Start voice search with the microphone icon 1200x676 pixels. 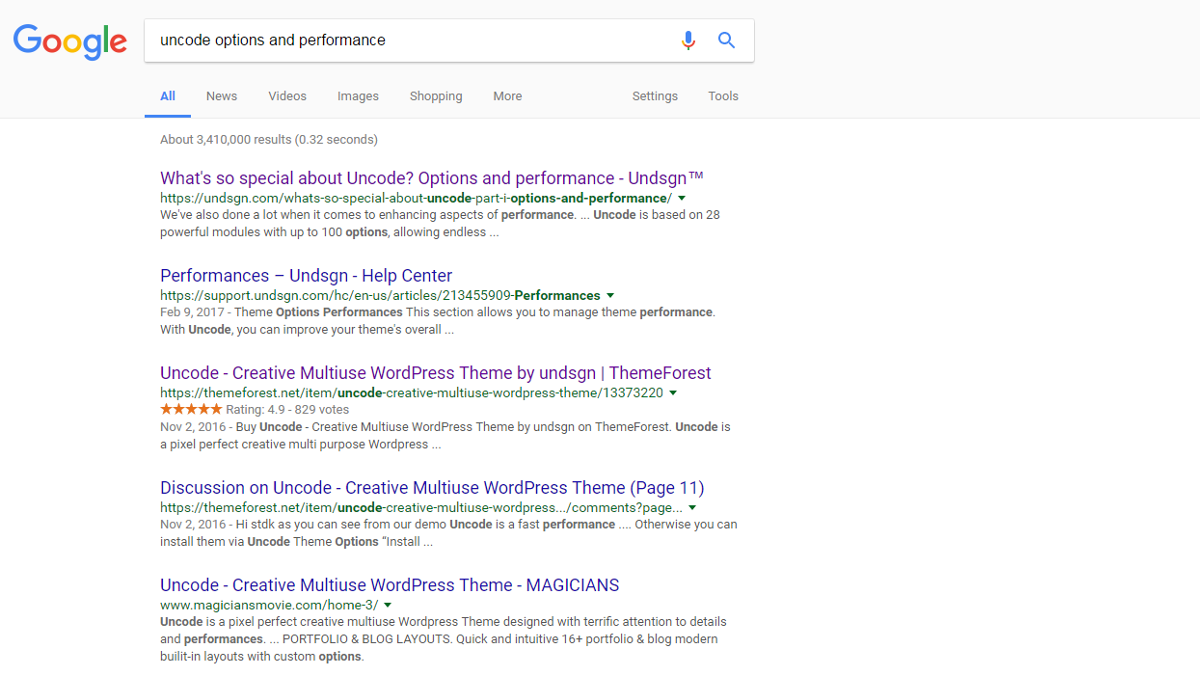(688, 40)
